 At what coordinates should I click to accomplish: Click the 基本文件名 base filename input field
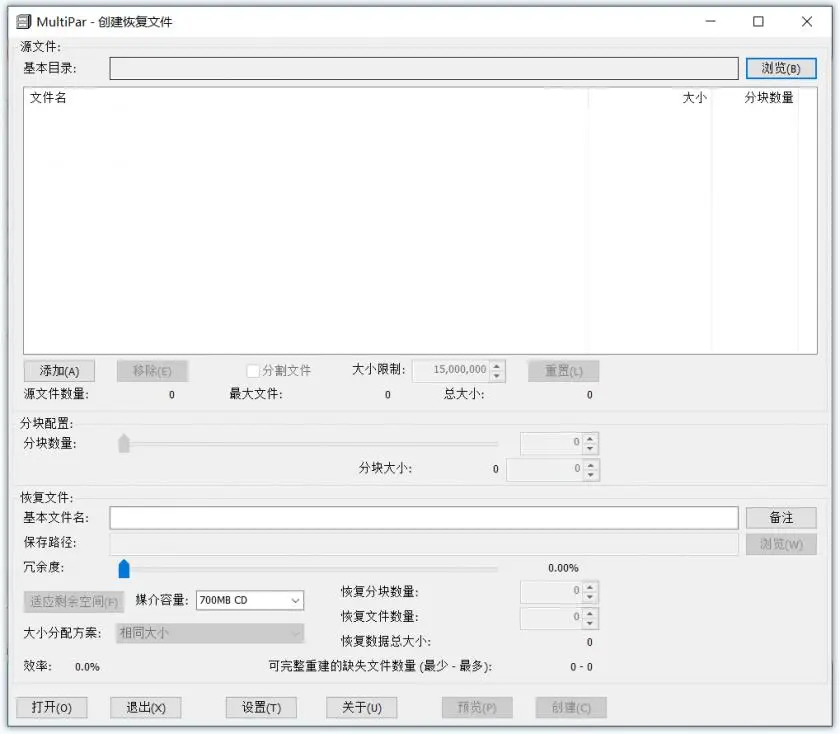pos(424,518)
